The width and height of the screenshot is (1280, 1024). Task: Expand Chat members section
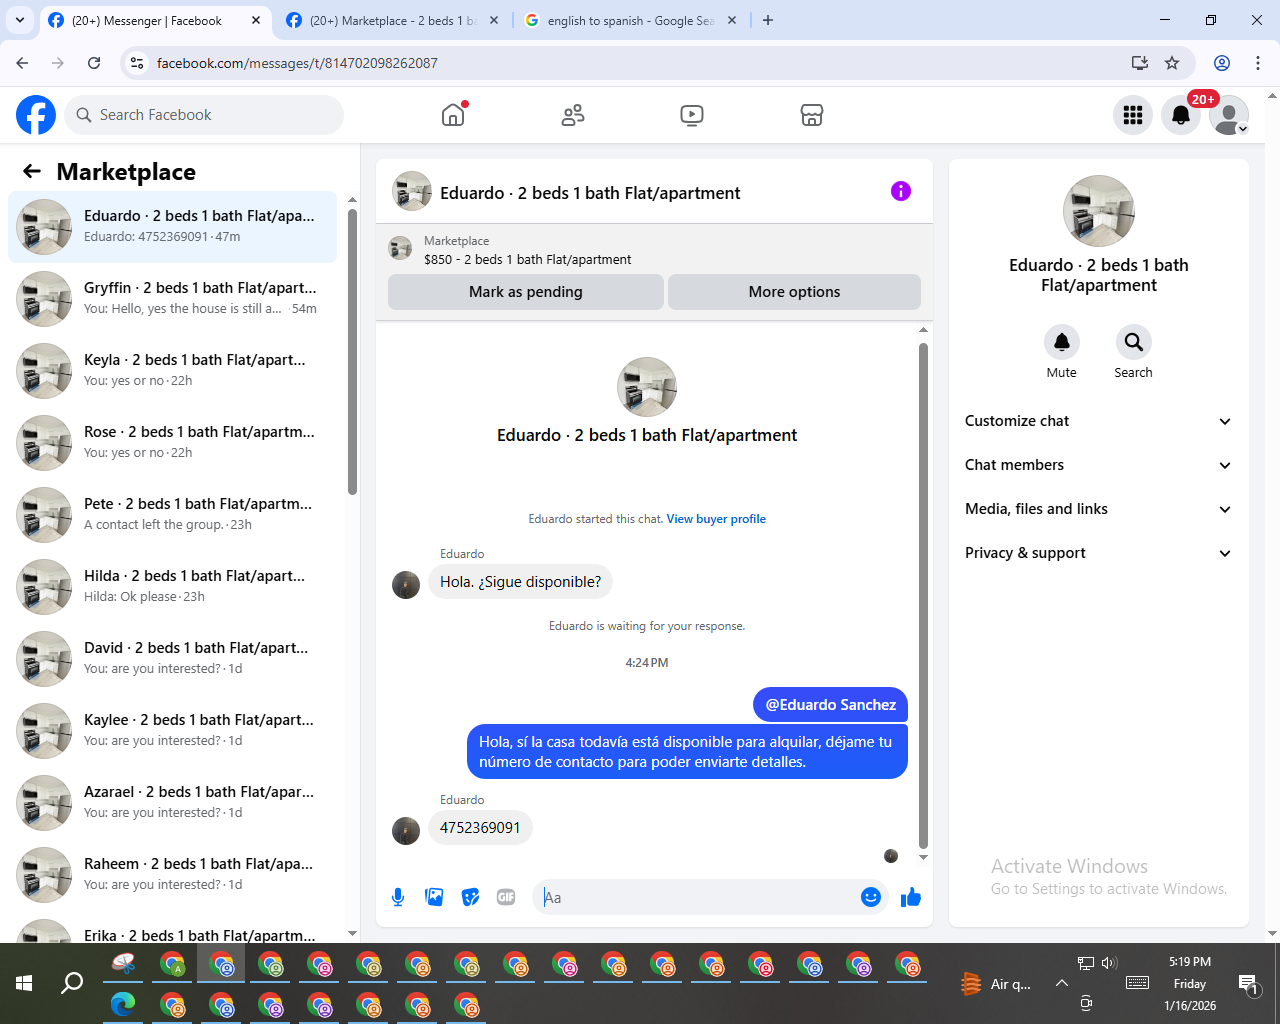pos(1098,465)
